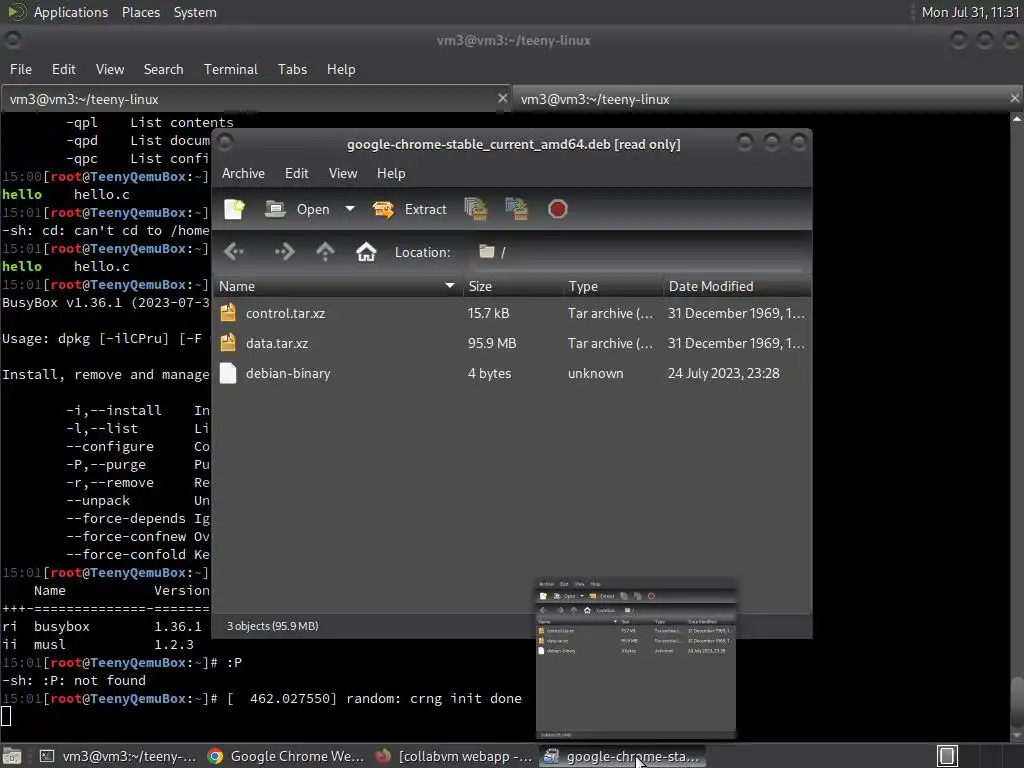Open the System menu
1024x768 pixels.
[x=195, y=12]
